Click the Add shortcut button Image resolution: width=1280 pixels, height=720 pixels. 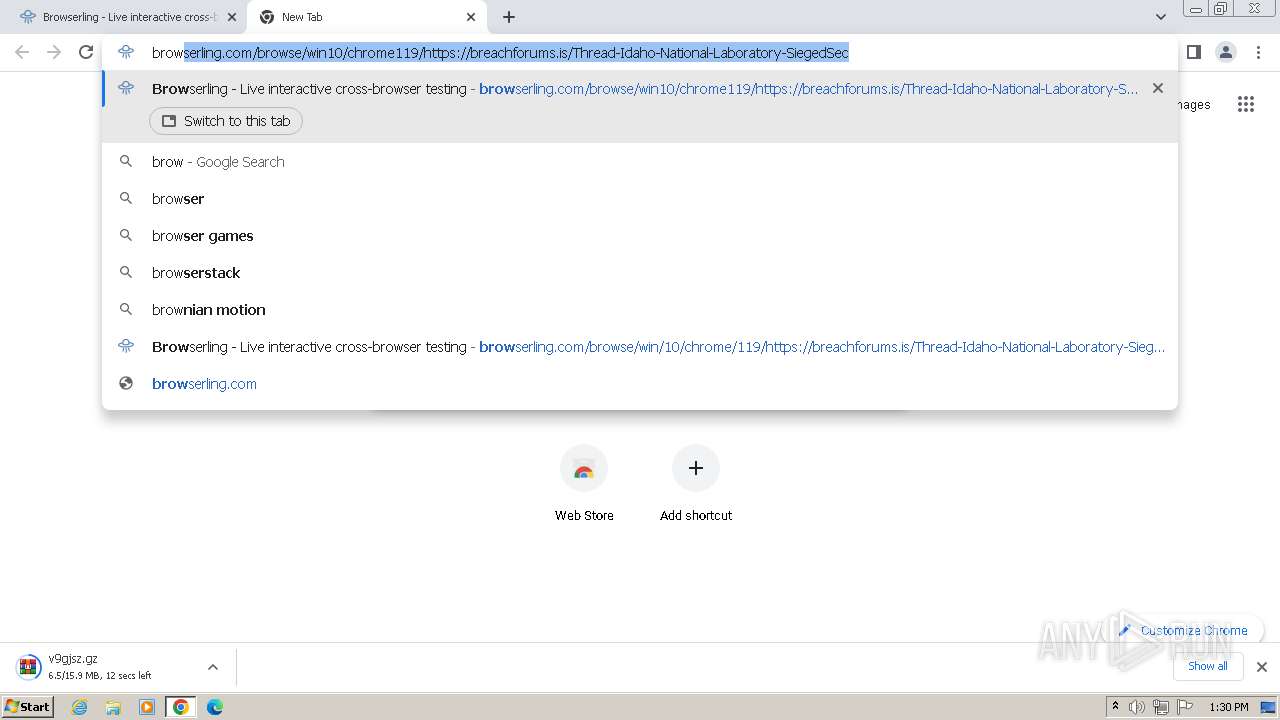696,484
